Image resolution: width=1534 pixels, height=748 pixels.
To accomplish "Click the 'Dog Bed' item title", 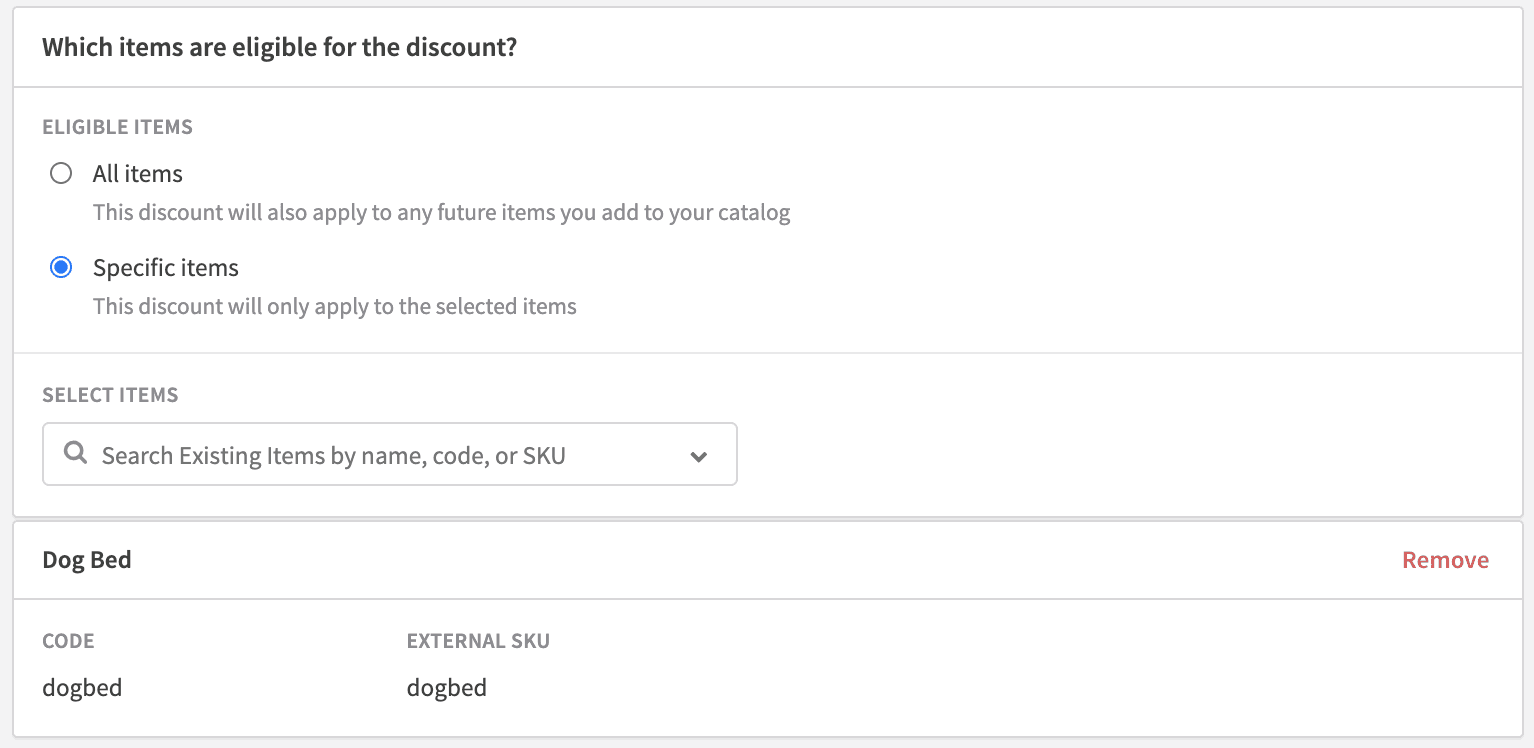I will 86,559.
